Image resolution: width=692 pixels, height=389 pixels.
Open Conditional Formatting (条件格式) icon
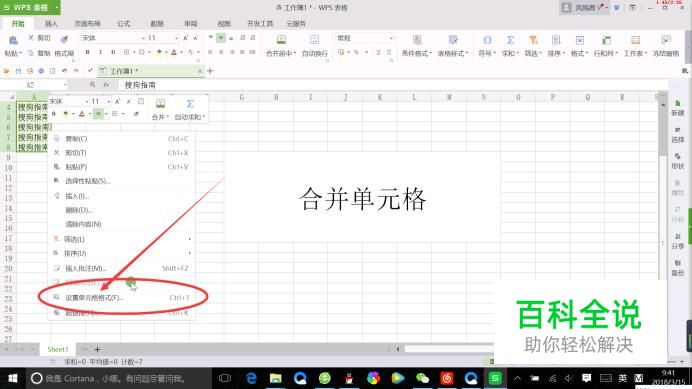coord(417,40)
